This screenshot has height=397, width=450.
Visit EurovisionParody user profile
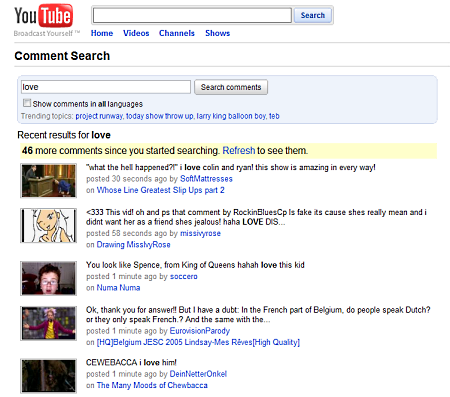tap(200, 331)
